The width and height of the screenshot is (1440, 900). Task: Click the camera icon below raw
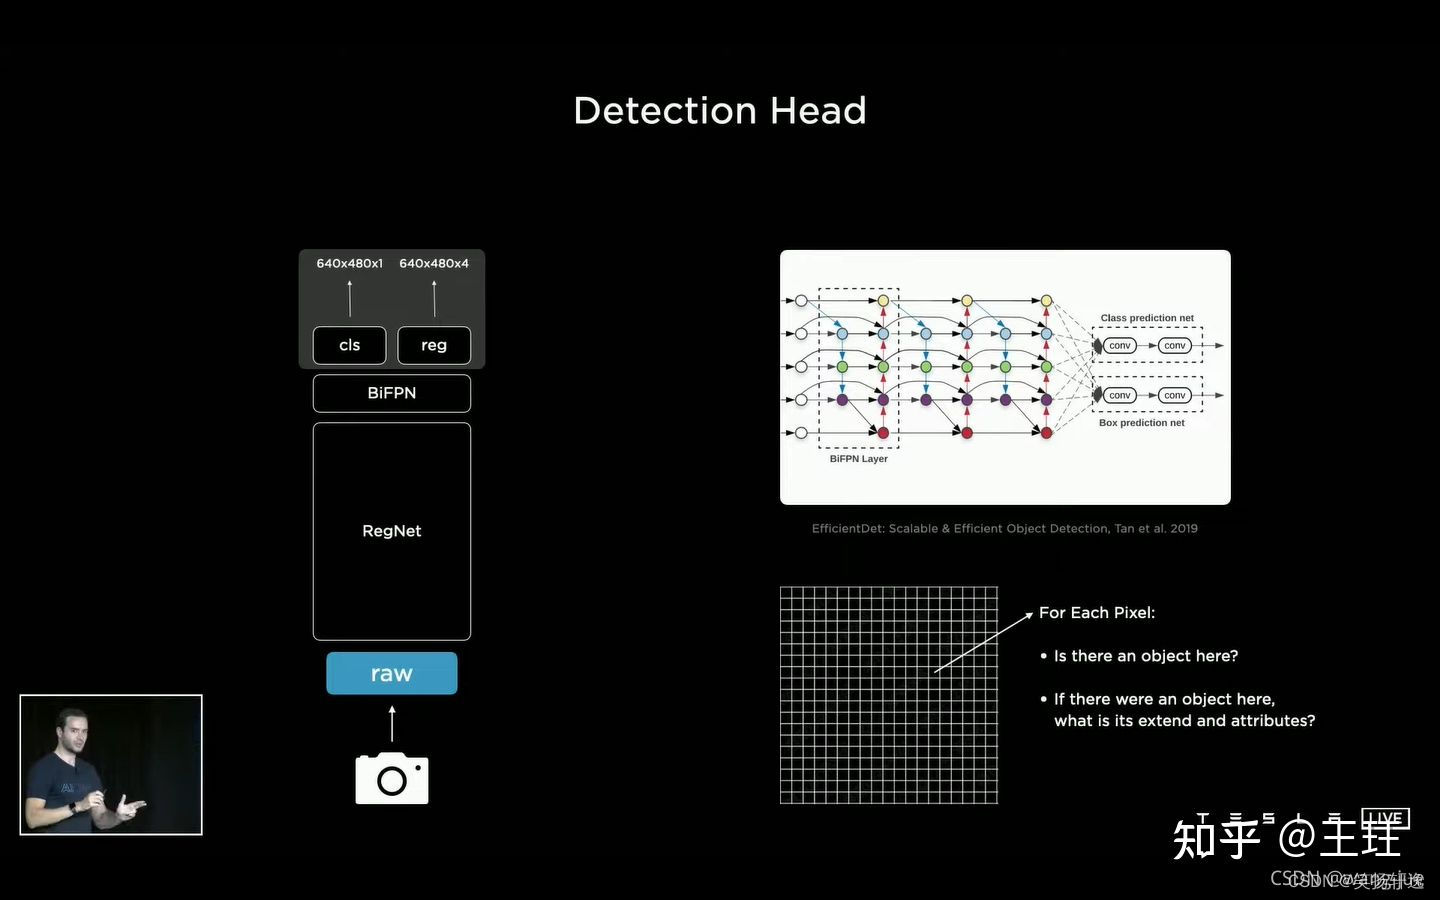click(x=392, y=778)
